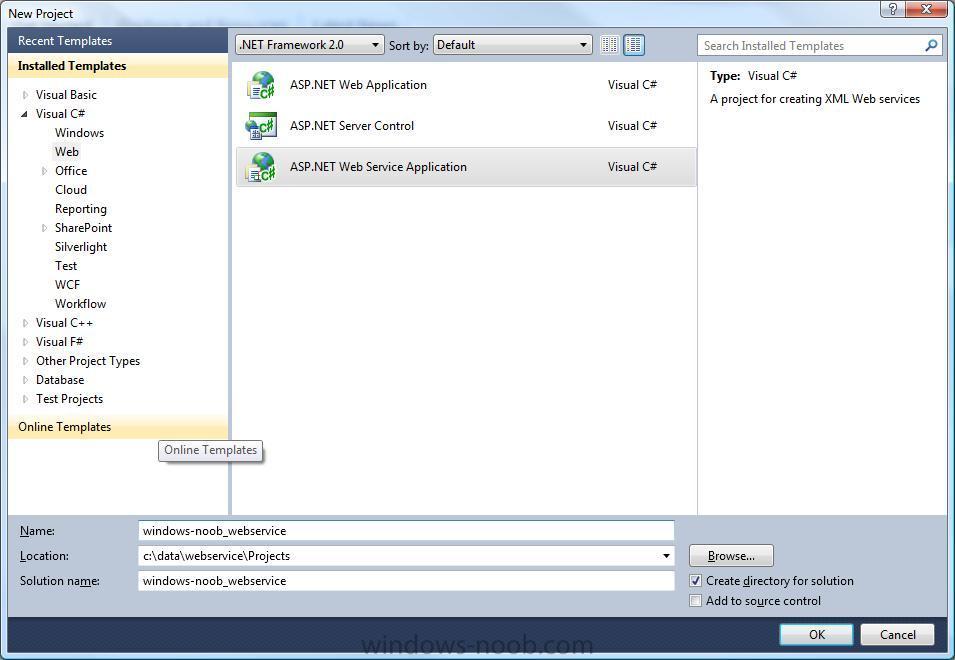Select the Web category
The image size is (955, 660).
66,152
